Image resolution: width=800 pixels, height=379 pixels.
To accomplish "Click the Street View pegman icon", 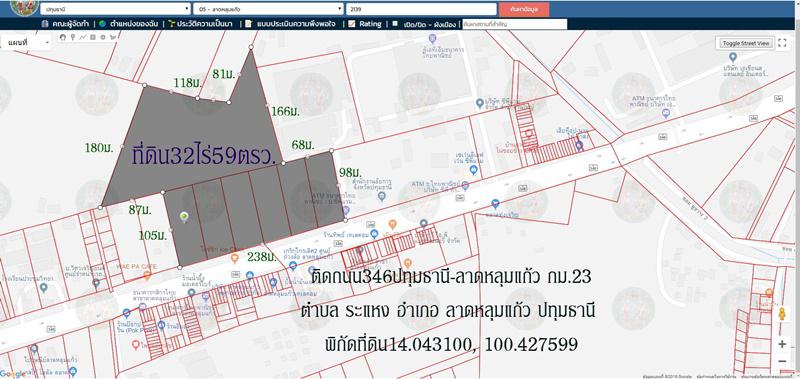I will 782,315.
